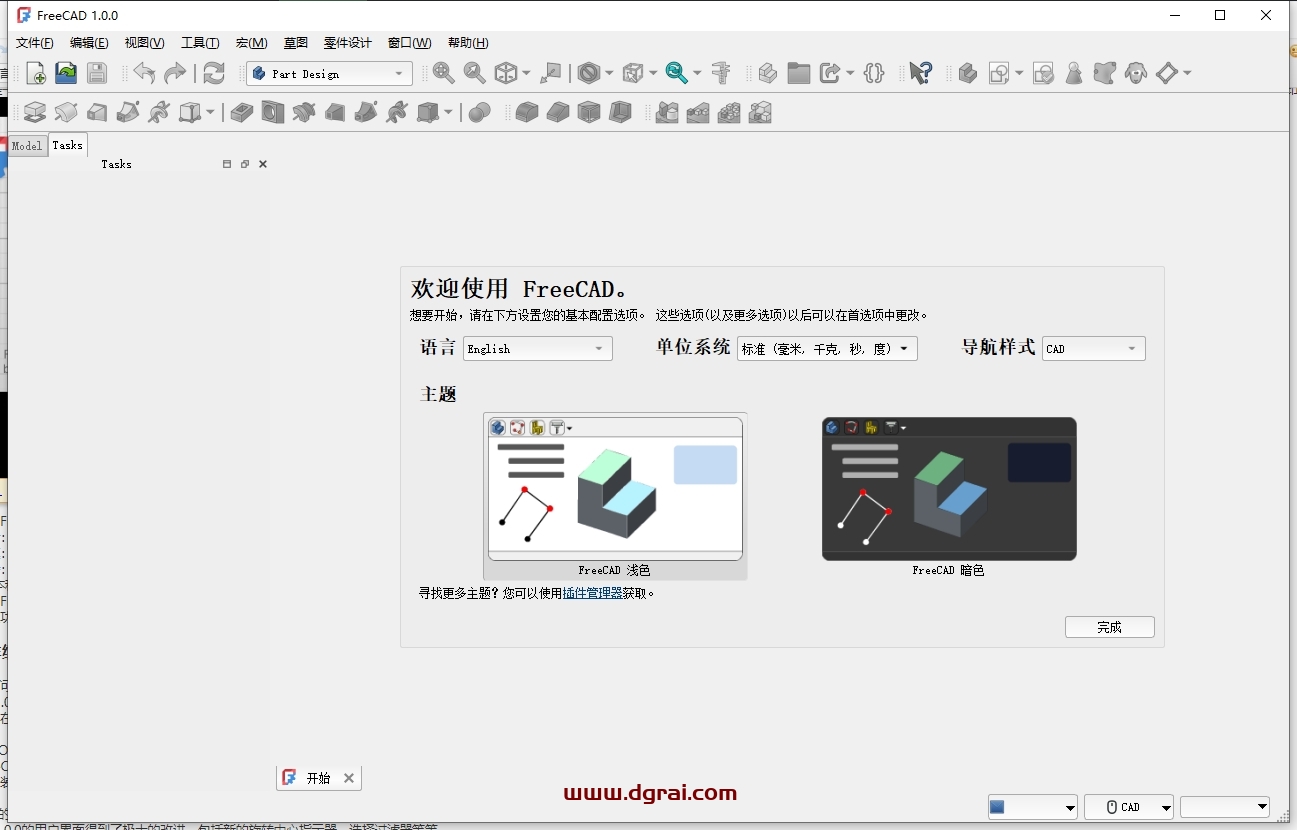1297x830 pixels.
Task: Open the 帮助(H) menu
Action: click(468, 43)
